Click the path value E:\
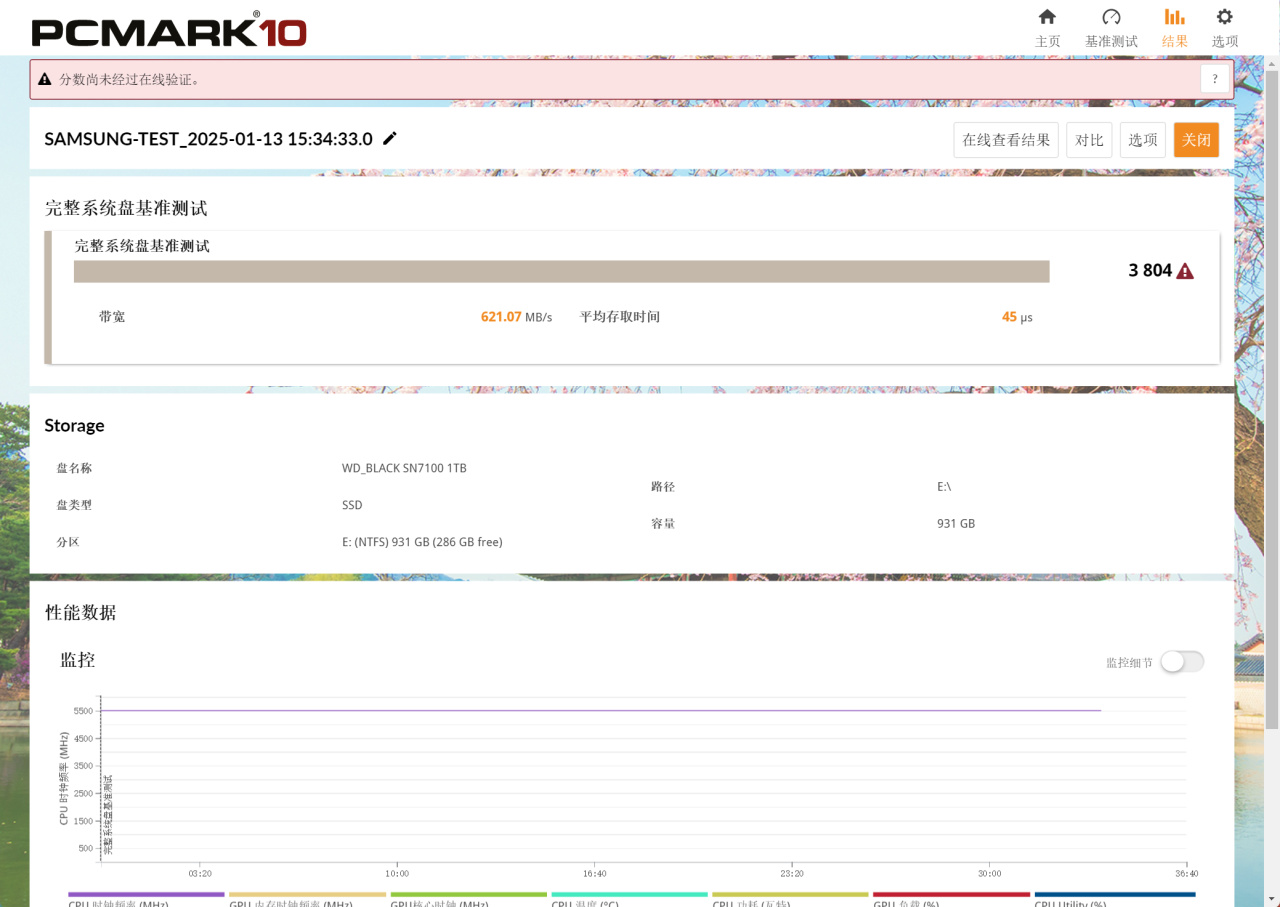 coord(944,487)
